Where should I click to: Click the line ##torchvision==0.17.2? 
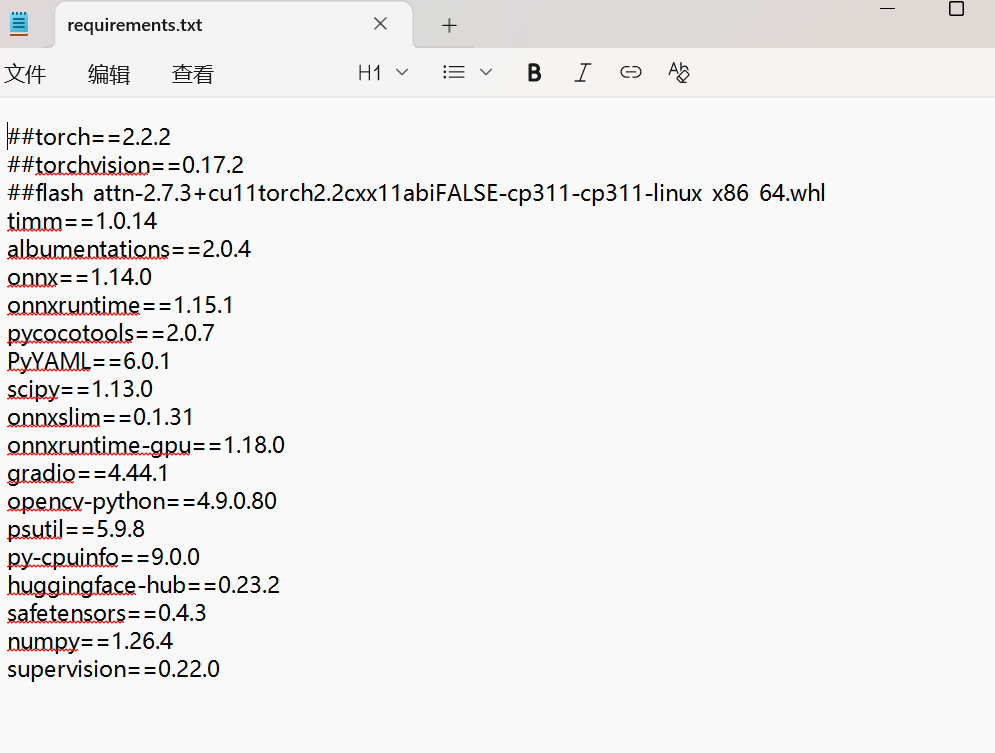(x=126, y=165)
